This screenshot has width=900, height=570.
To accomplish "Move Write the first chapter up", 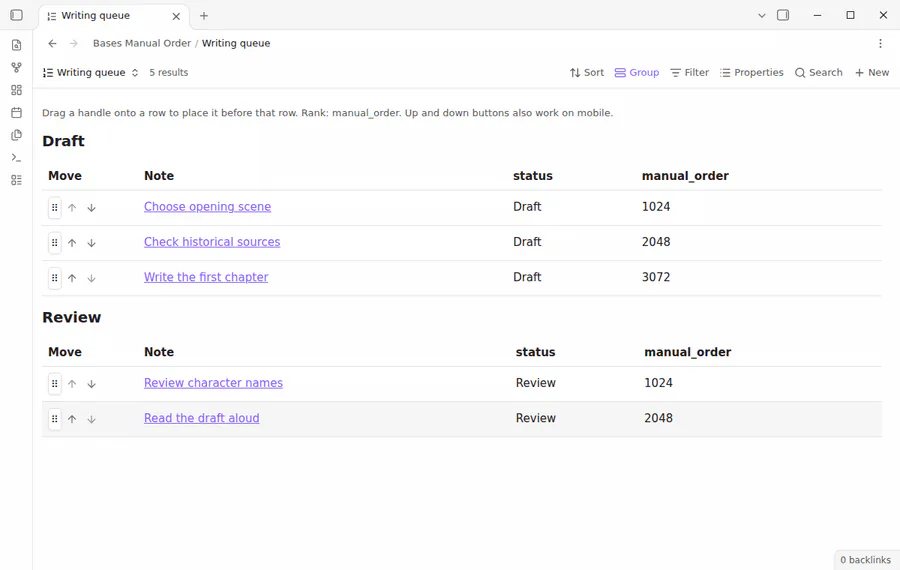I will 72,278.
